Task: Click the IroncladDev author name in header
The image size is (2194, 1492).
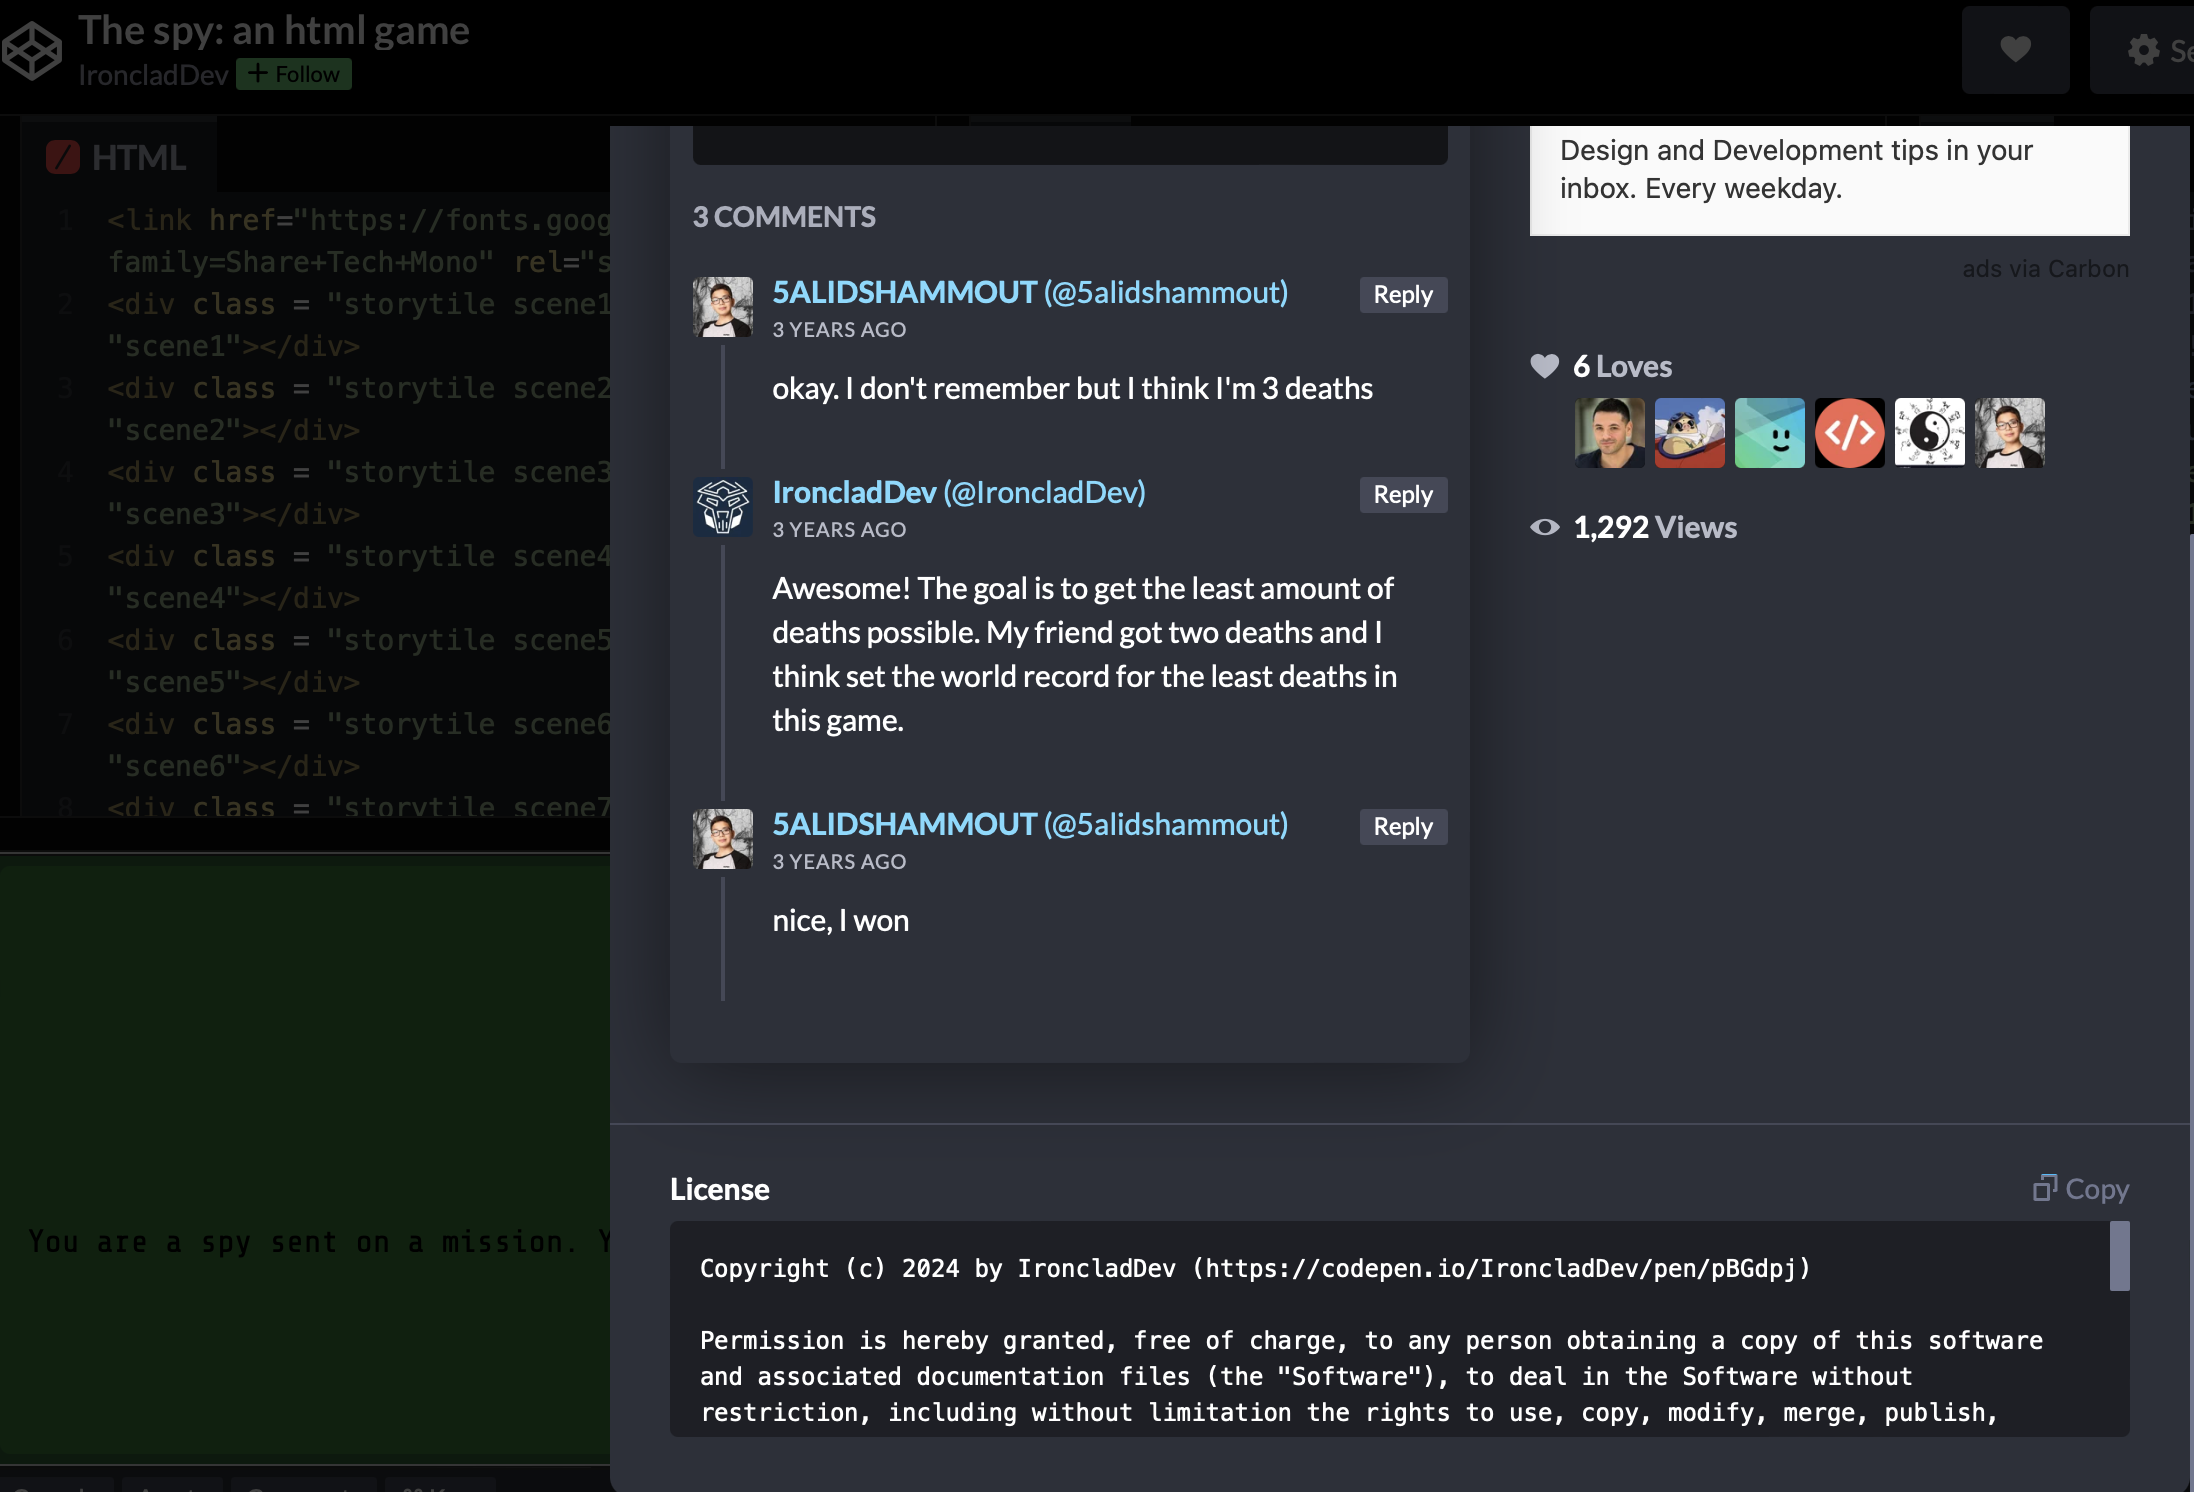Action: click(x=153, y=75)
